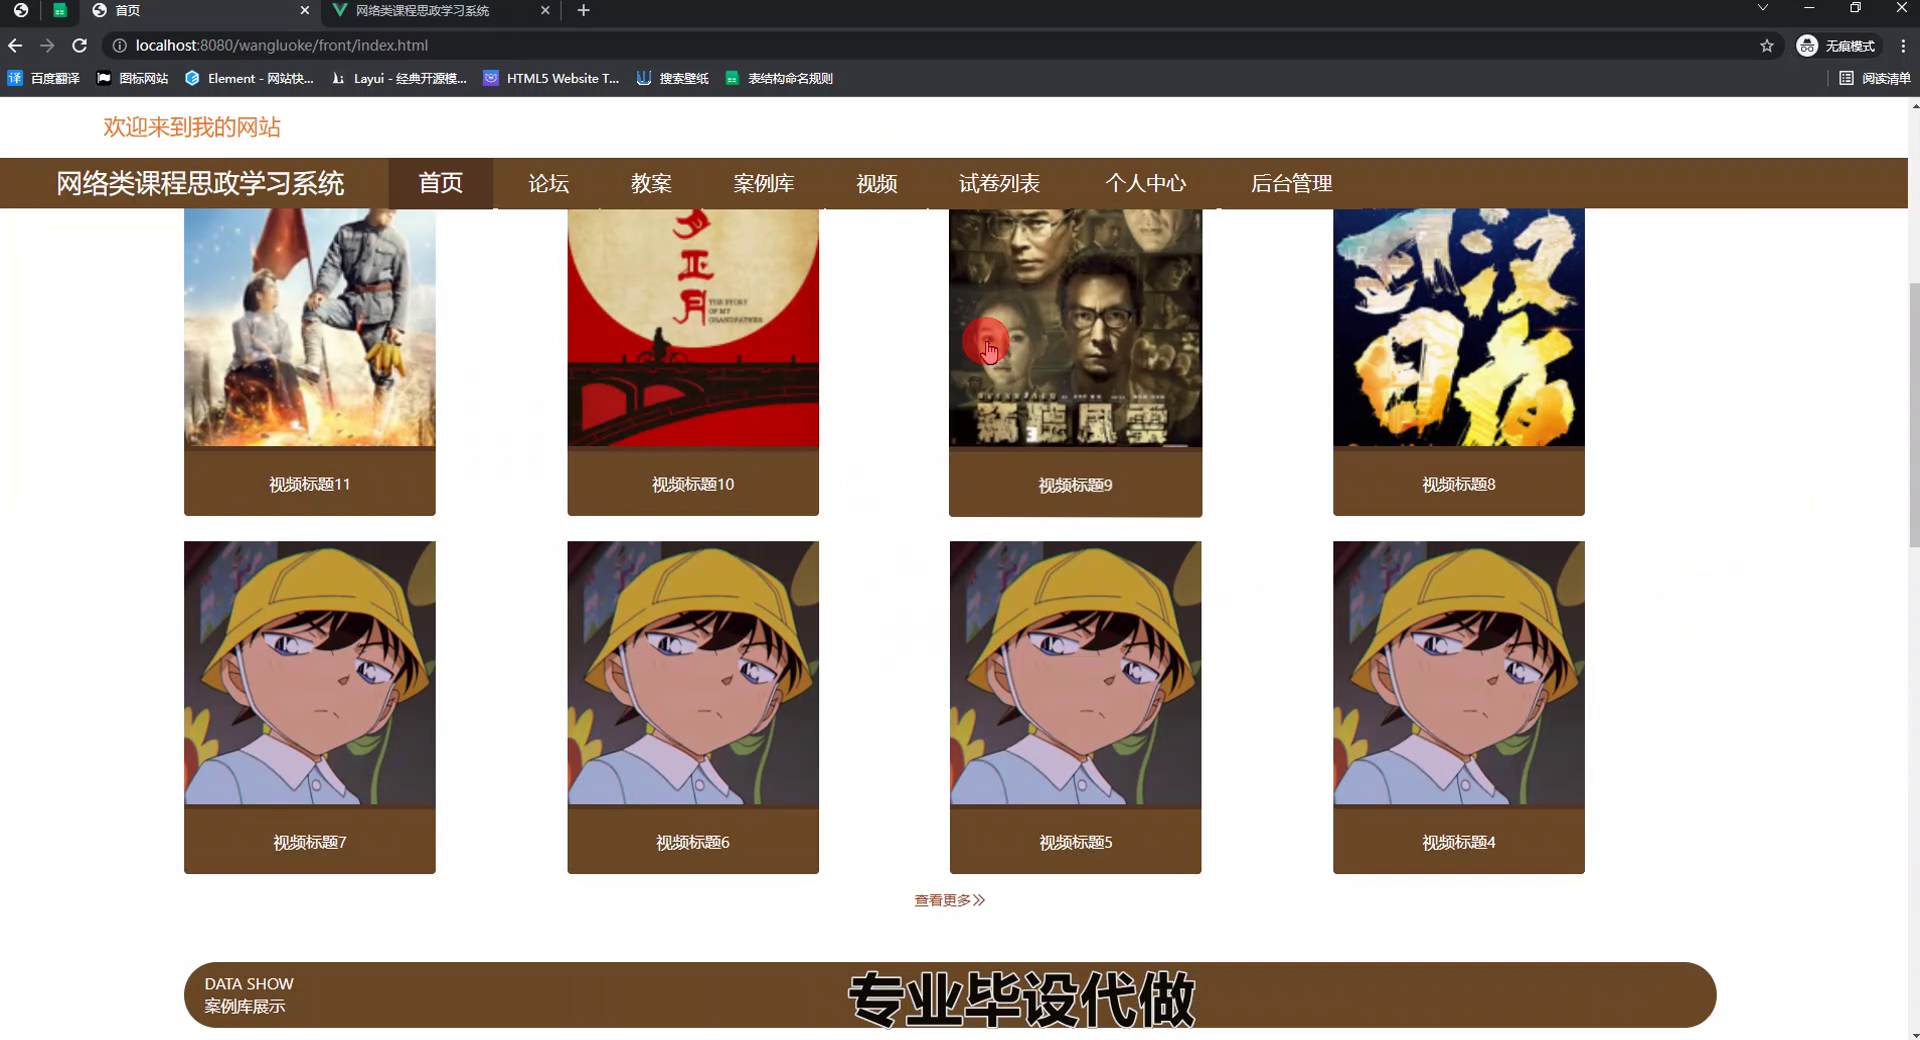
Task: Click the 视频标题4 caption
Action: [x=1459, y=842]
